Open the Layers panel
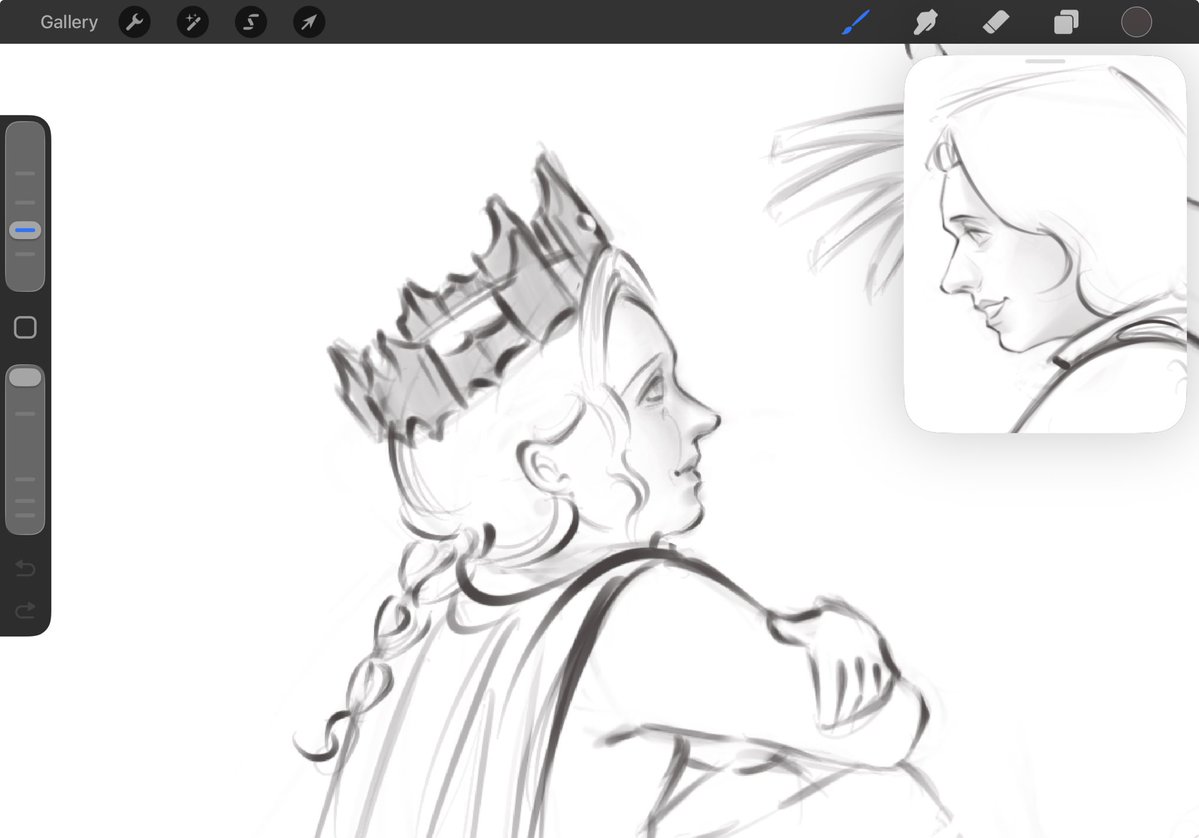This screenshot has height=838, width=1199. (x=1066, y=22)
